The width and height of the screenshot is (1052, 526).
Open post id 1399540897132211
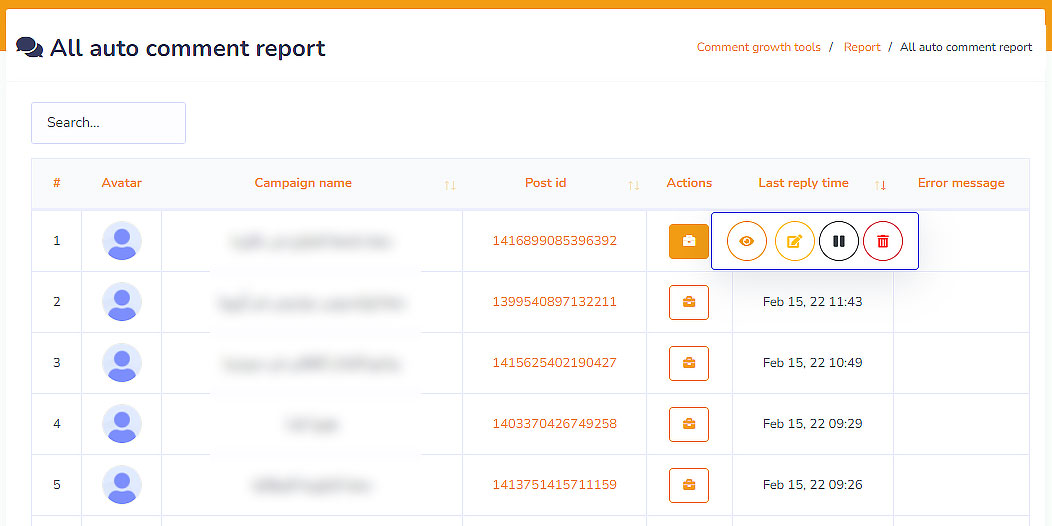[x=554, y=302]
